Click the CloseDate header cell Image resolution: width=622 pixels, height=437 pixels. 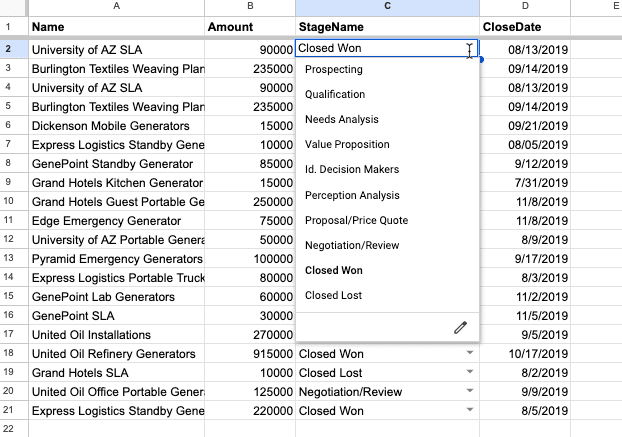coord(525,27)
